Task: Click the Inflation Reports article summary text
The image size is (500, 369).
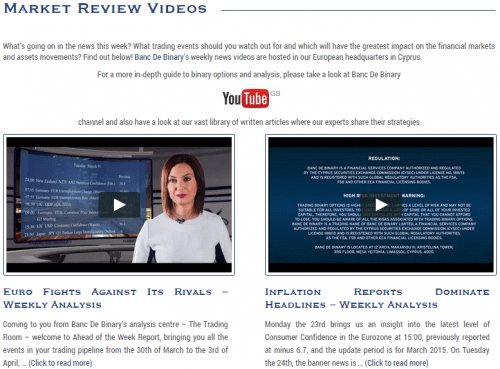Action: pyautogui.click(x=377, y=343)
